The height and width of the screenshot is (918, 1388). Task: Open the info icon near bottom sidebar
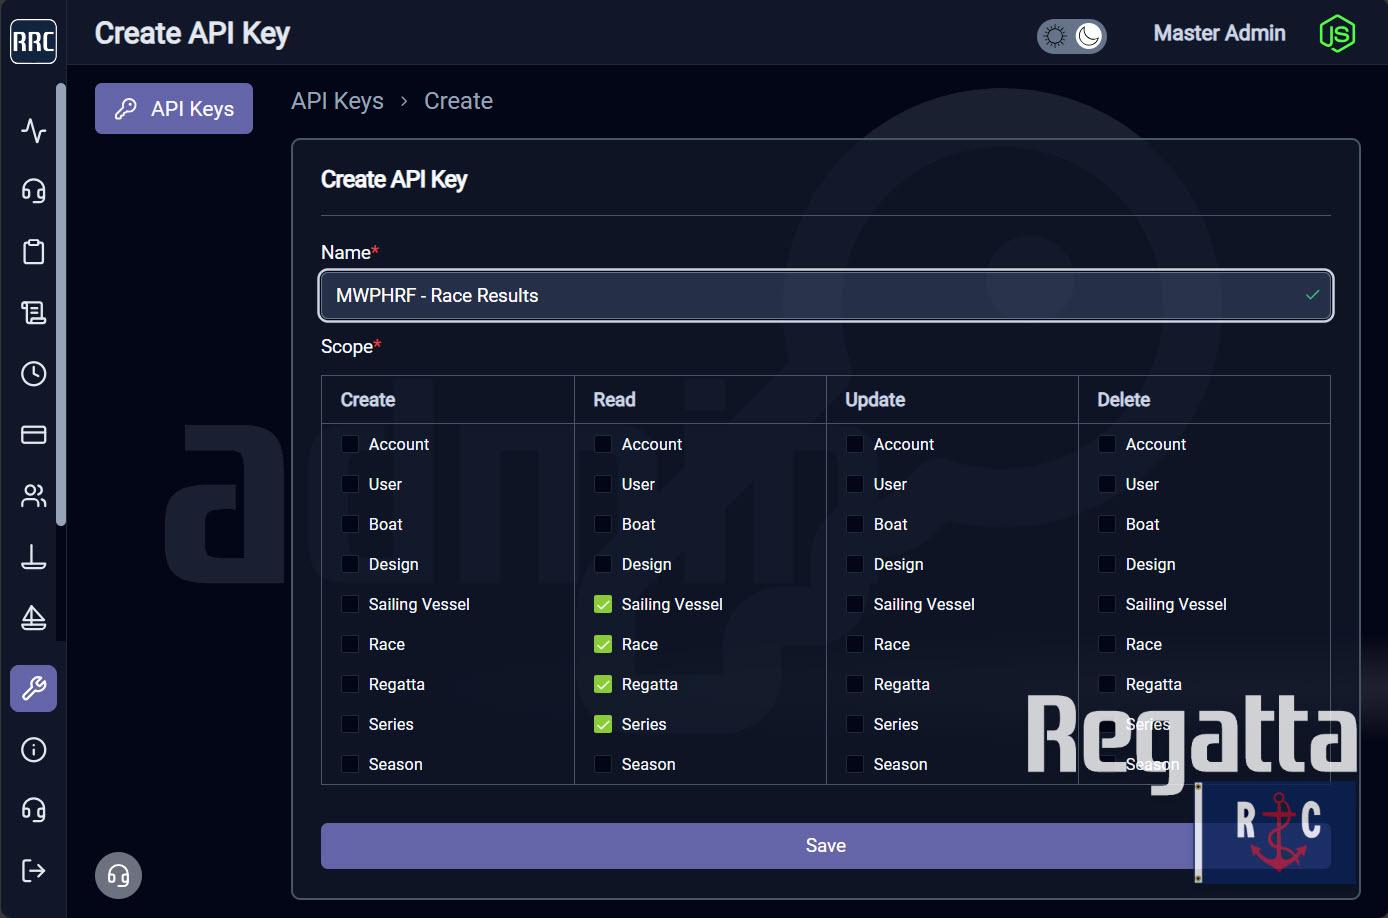point(33,749)
